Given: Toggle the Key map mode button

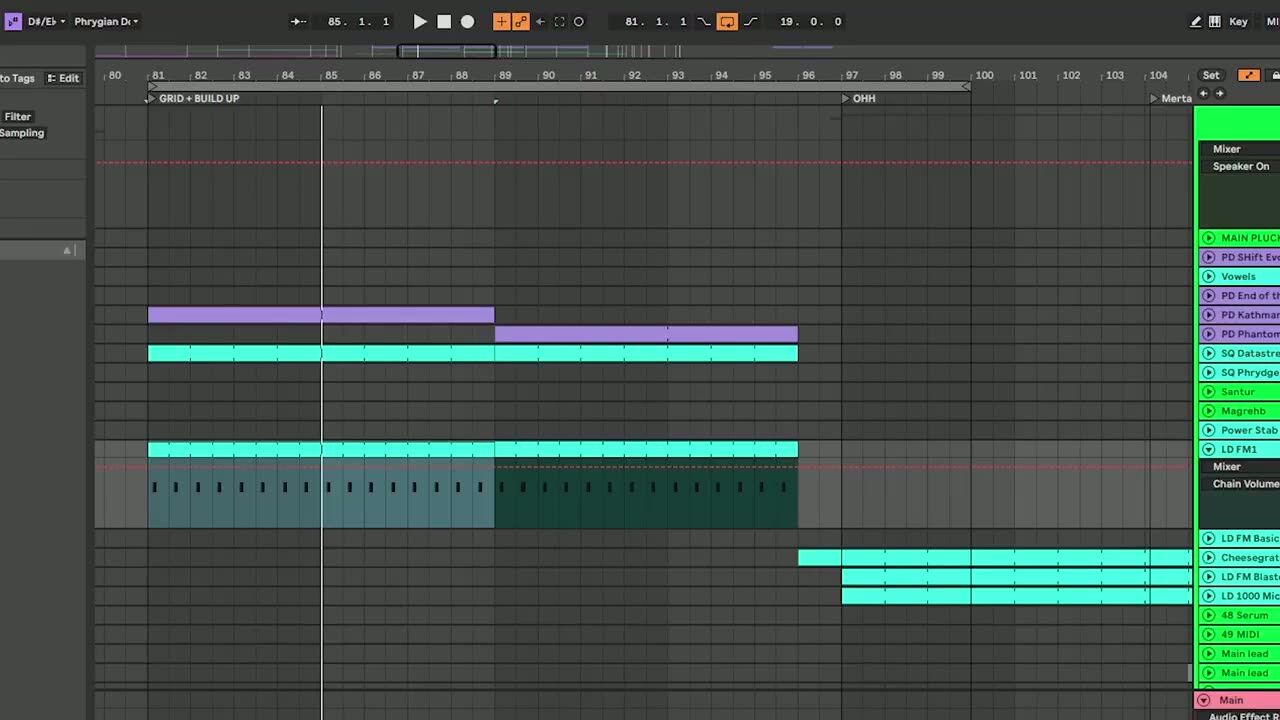Looking at the screenshot, I should pos(1238,21).
